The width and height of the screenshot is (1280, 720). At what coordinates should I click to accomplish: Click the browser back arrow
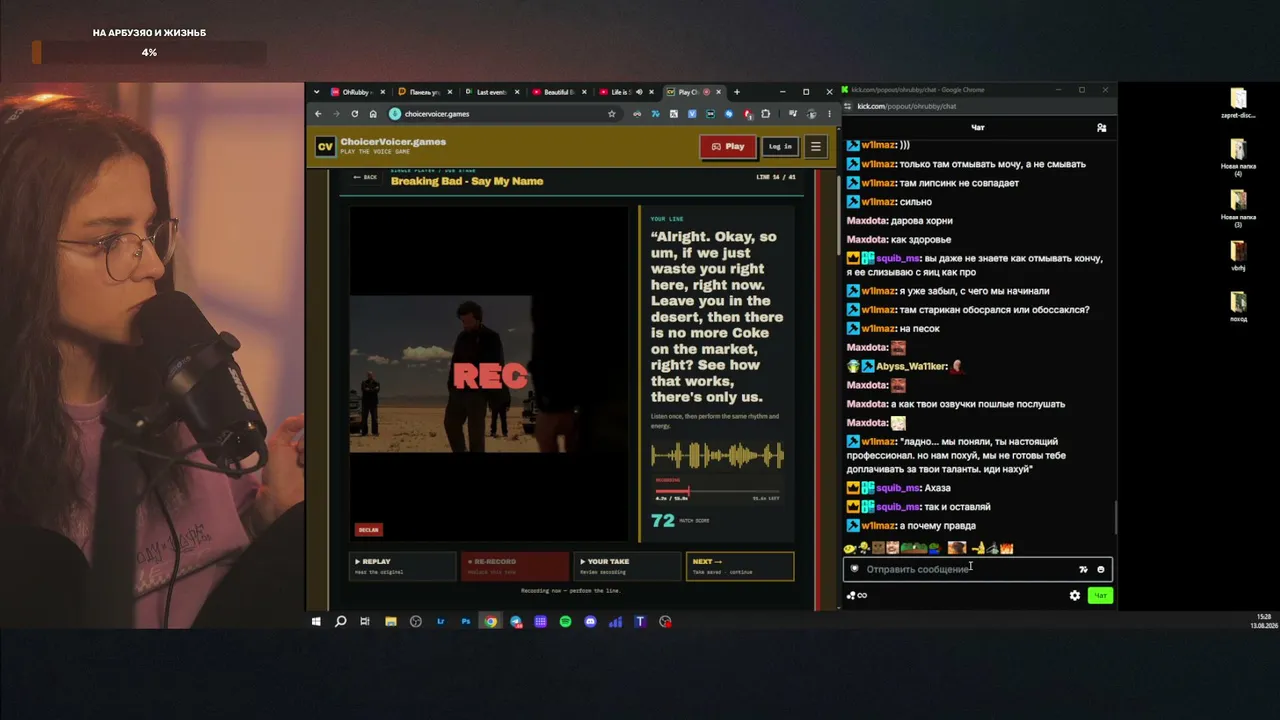(318, 114)
